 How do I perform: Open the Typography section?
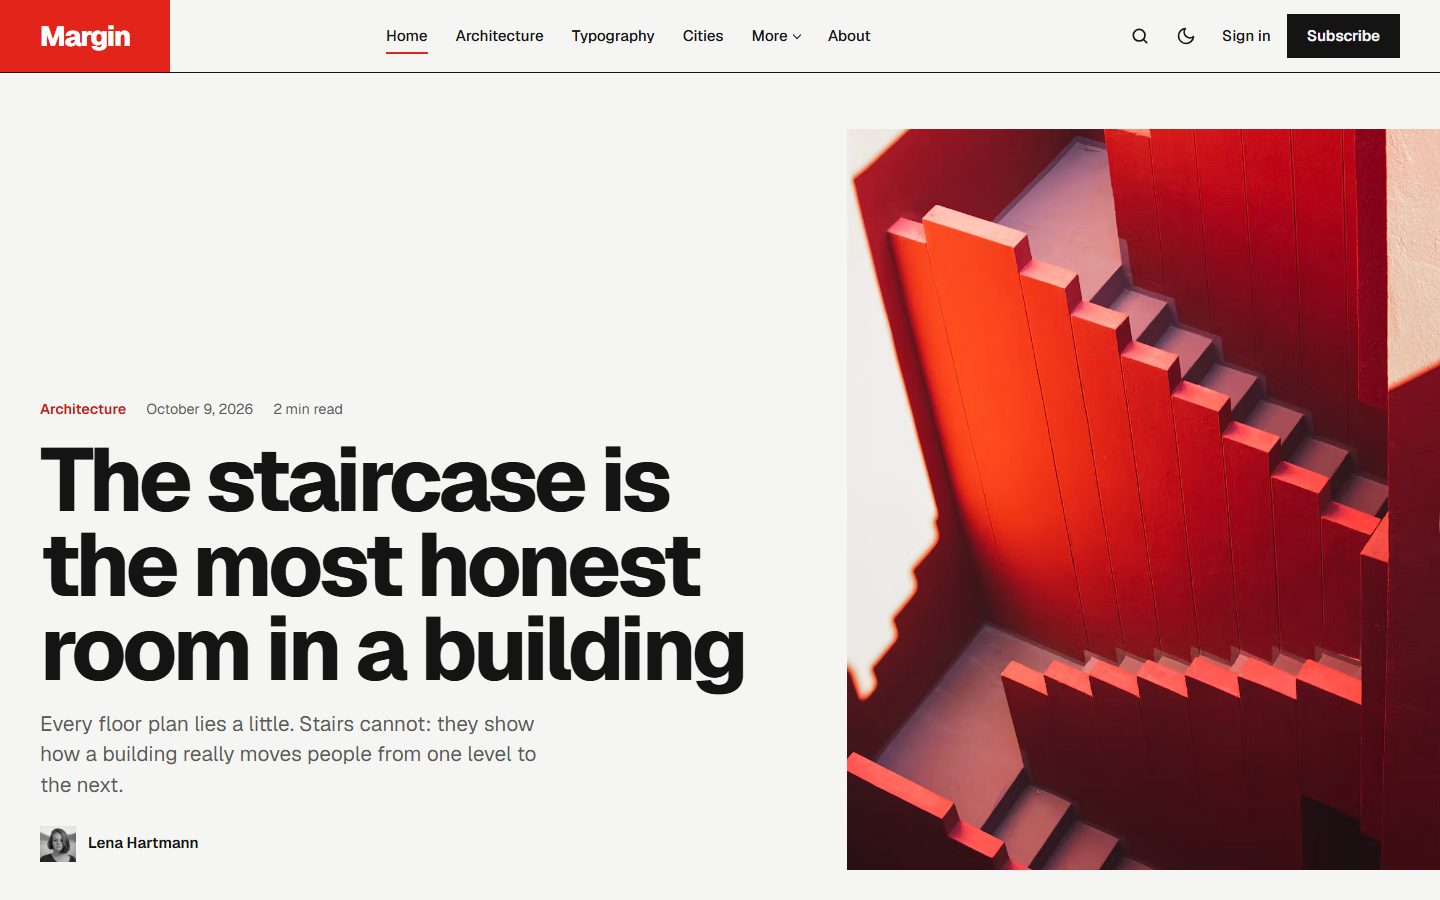click(613, 36)
